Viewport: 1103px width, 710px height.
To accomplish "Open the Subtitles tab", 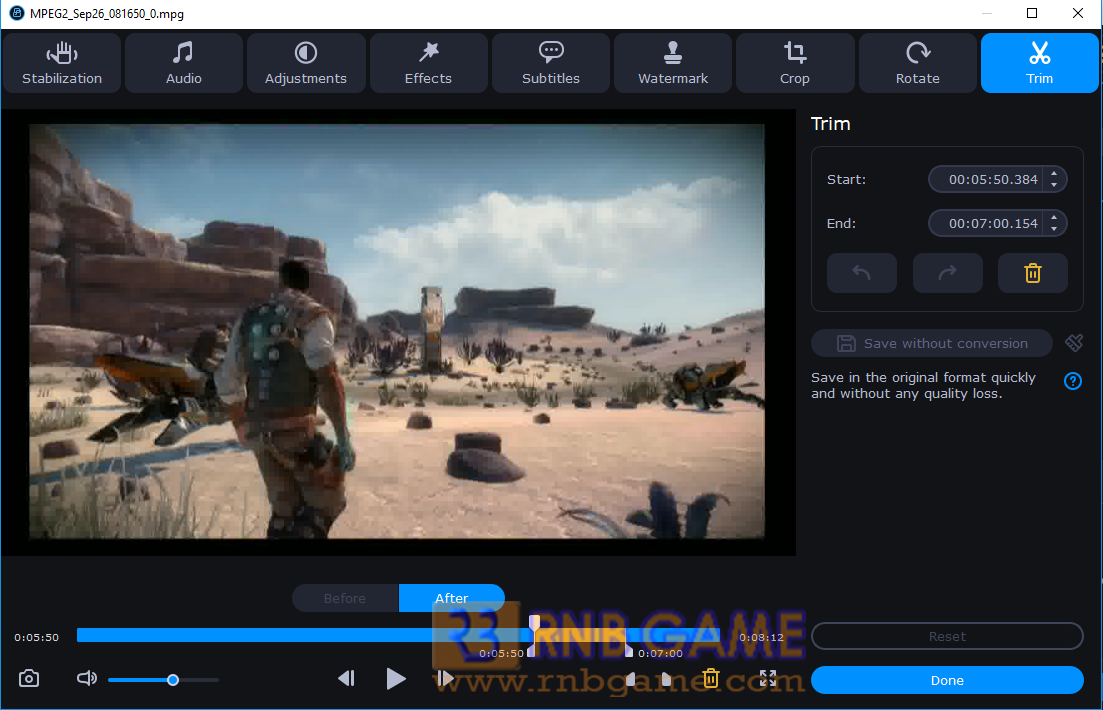I will pyautogui.click(x=551, y=63).
